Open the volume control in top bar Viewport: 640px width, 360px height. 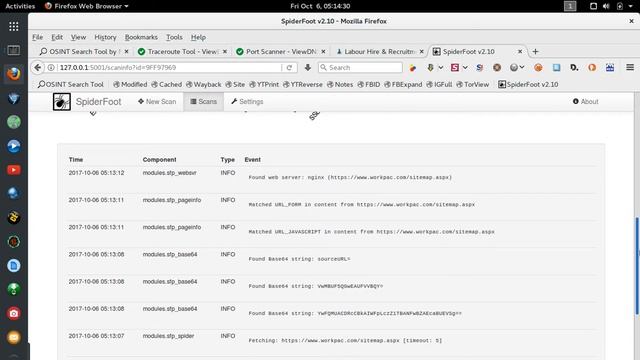(606, 6)
